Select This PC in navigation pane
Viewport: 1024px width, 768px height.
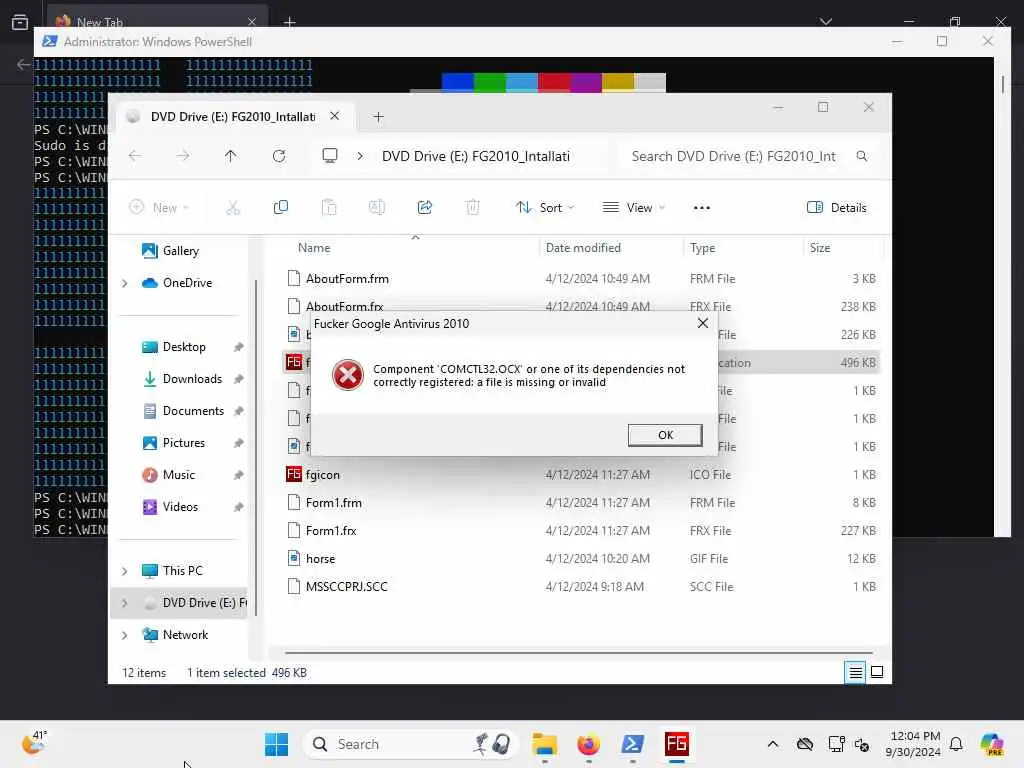pos(182,571)
